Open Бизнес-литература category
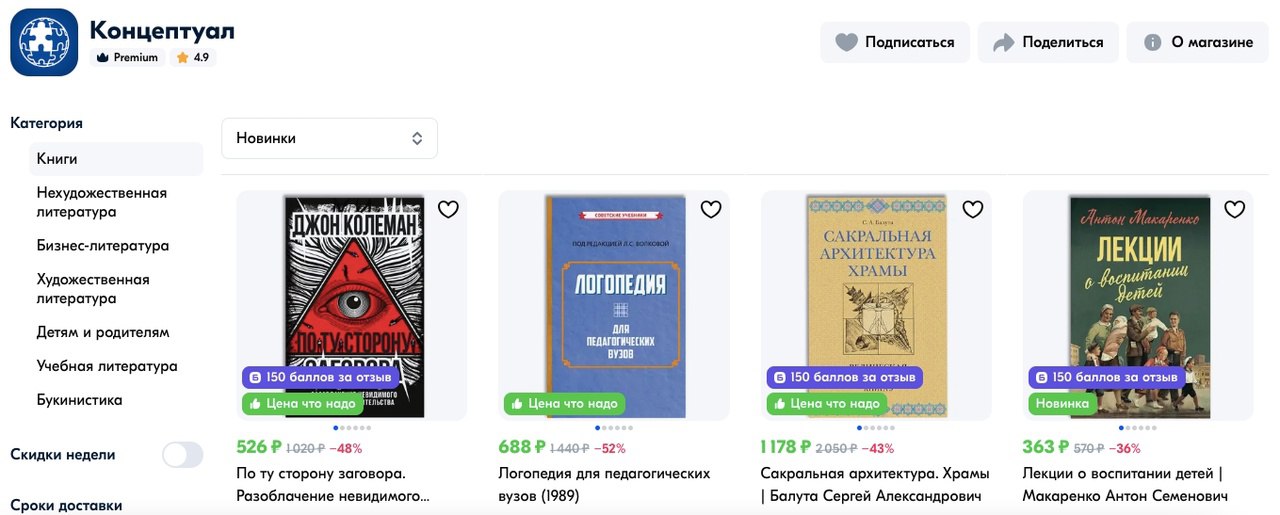Image resolution: width=1280 pixels, height=515 pixels. tap(103, 246)
